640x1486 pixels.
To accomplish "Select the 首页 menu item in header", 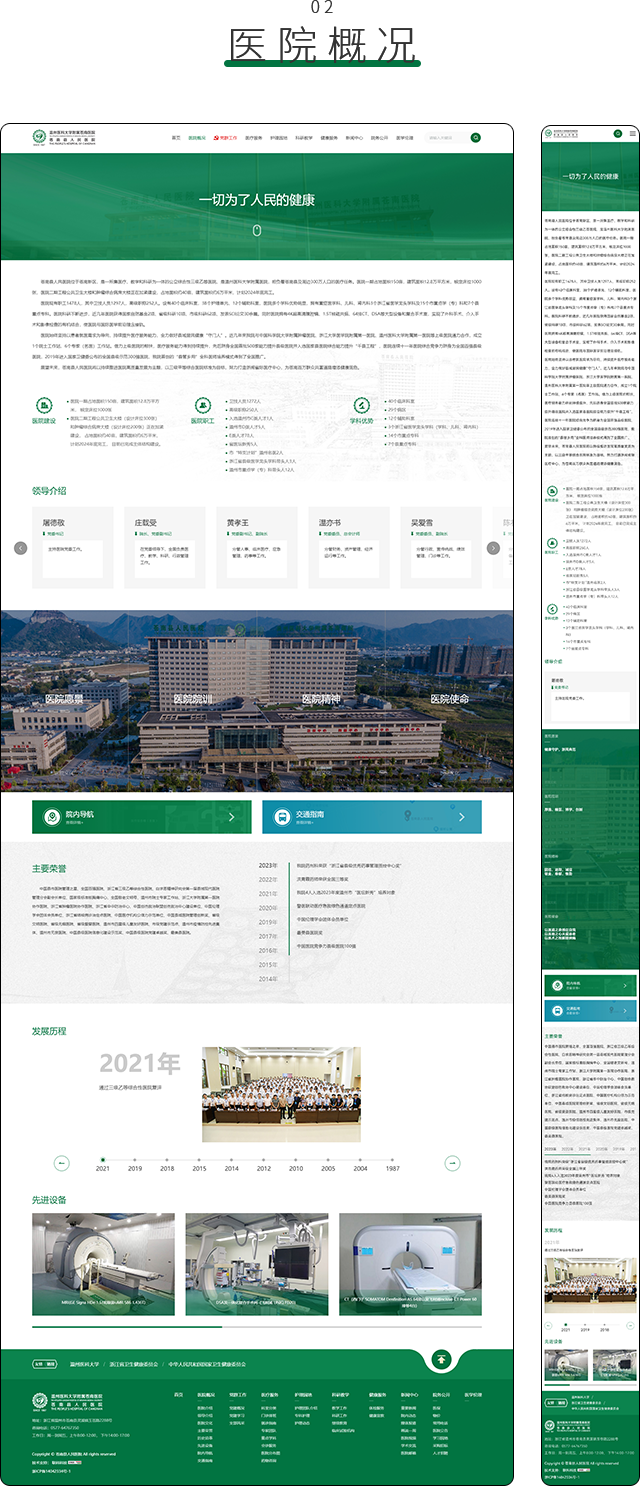I will [176, 137].
